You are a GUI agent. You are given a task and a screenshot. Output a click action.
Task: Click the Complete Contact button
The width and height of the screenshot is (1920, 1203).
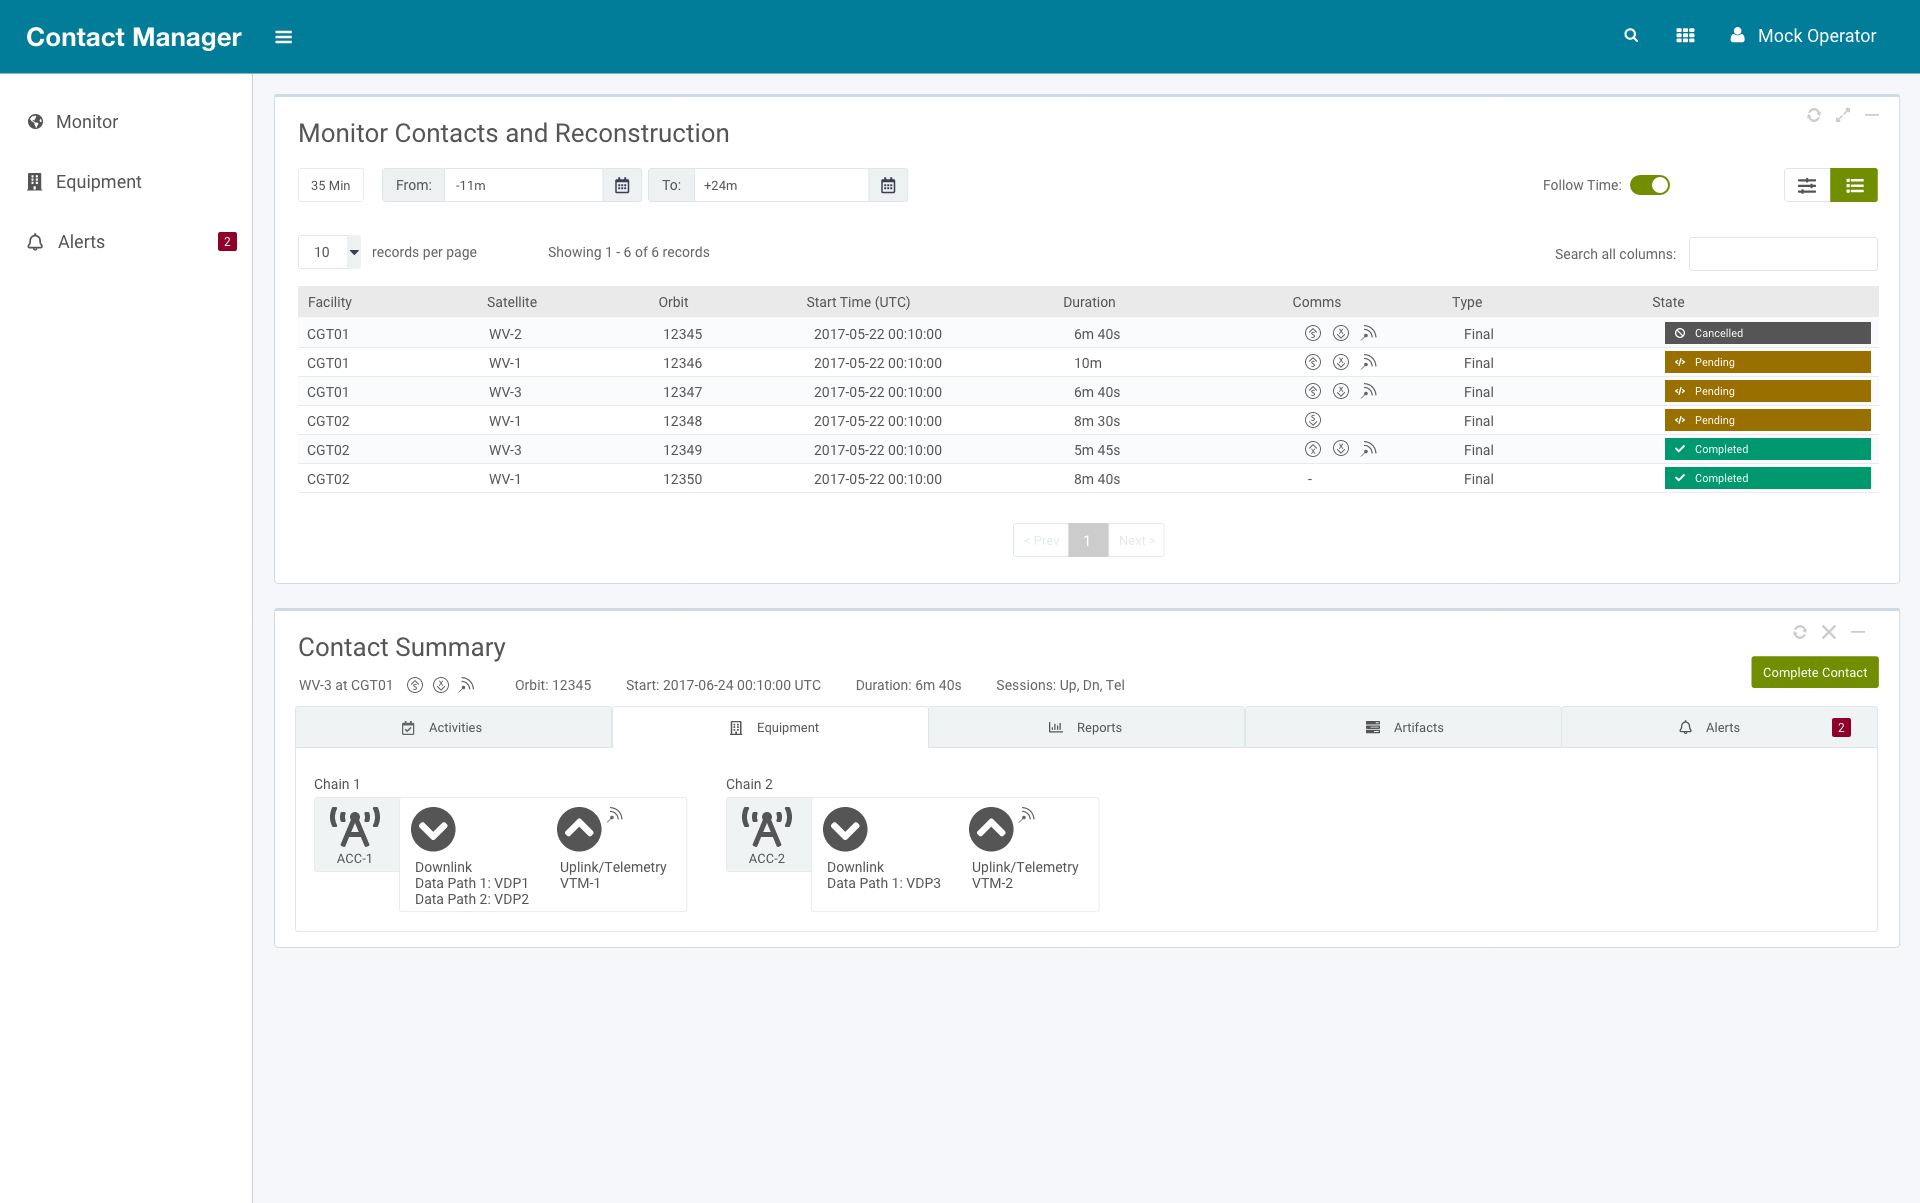(x=1814, y=672)
